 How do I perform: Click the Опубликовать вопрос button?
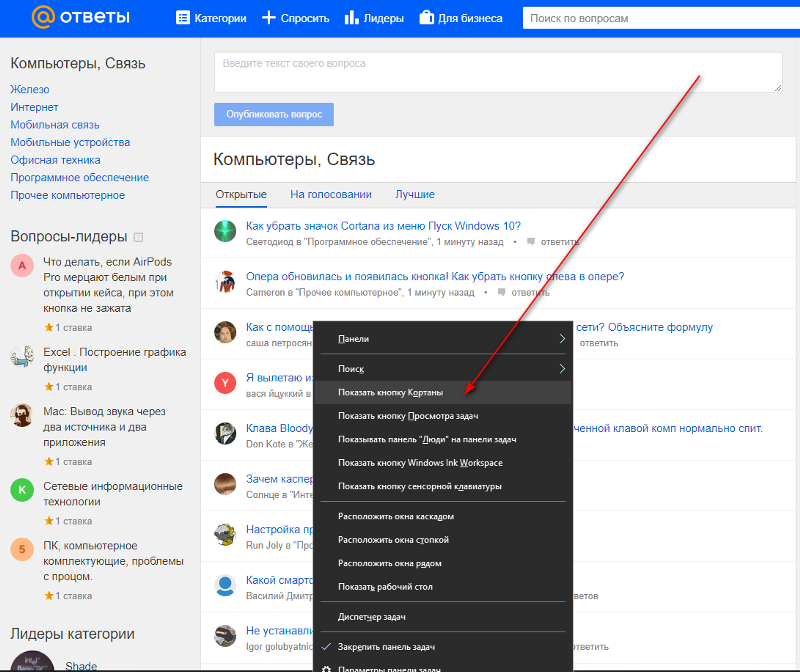(x=274, y=114)
